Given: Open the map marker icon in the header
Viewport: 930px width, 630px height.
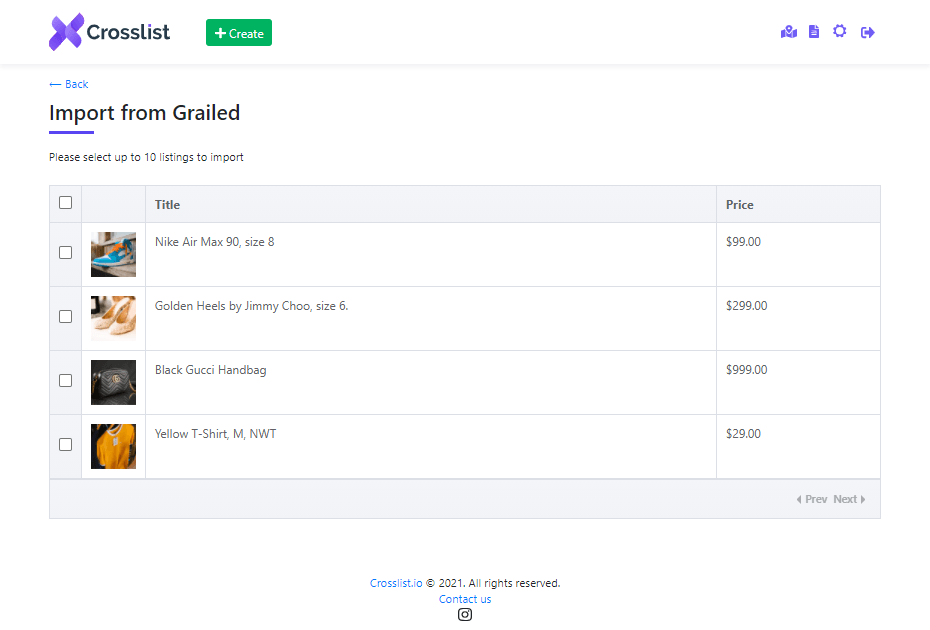Looking at the screenshot, I should point(788,32).
